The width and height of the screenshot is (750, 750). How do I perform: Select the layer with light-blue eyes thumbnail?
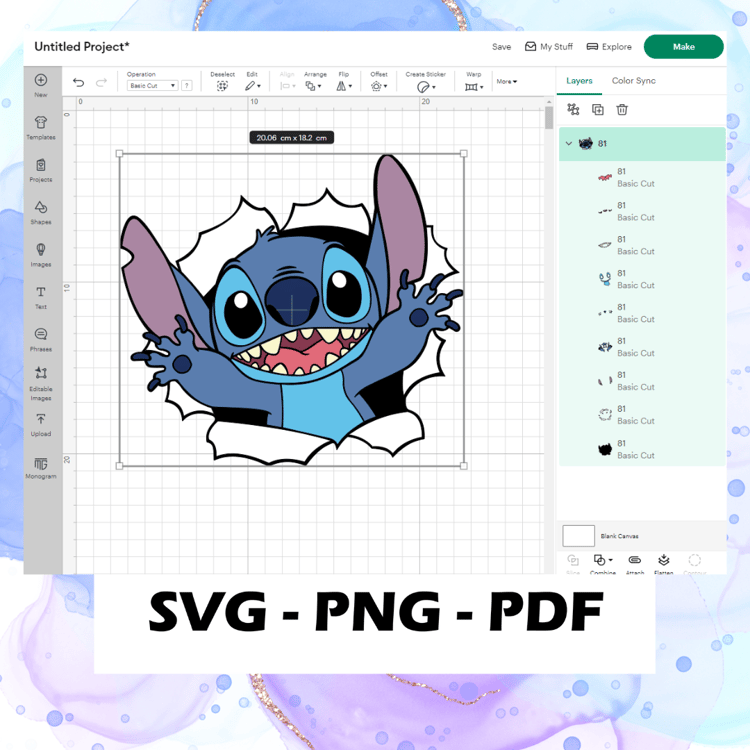pyautogui.click(x=642, y=279)
